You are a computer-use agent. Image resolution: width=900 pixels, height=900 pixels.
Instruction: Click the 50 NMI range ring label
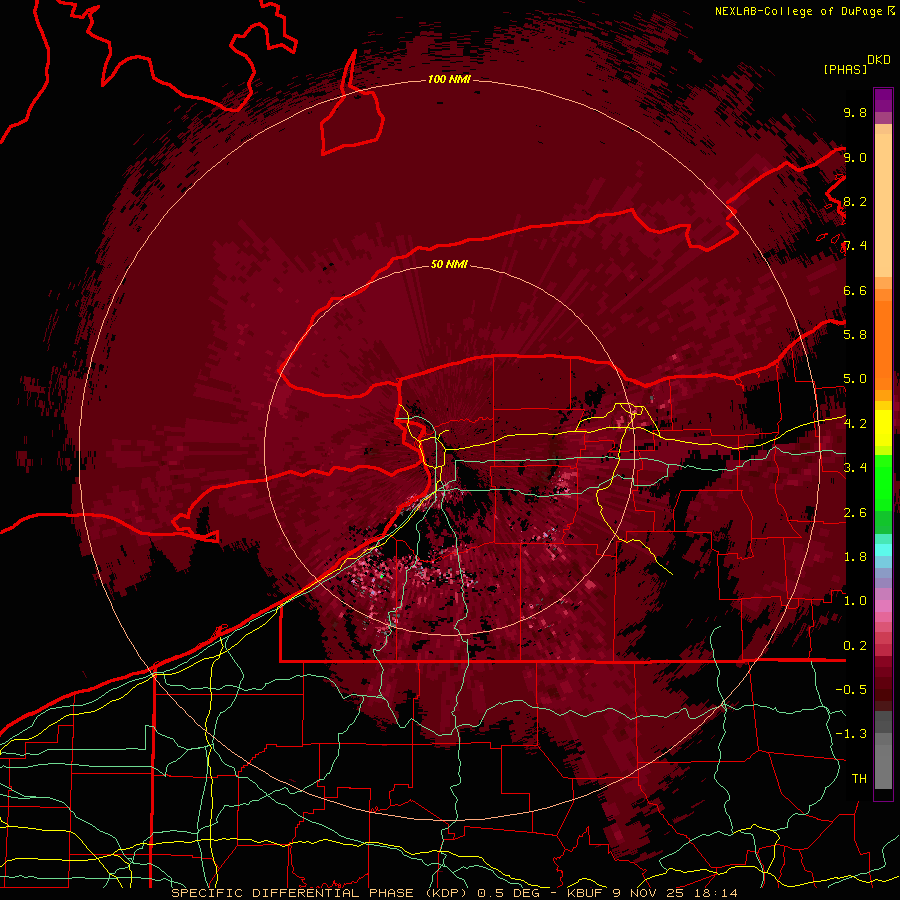[x=449, y=264]
